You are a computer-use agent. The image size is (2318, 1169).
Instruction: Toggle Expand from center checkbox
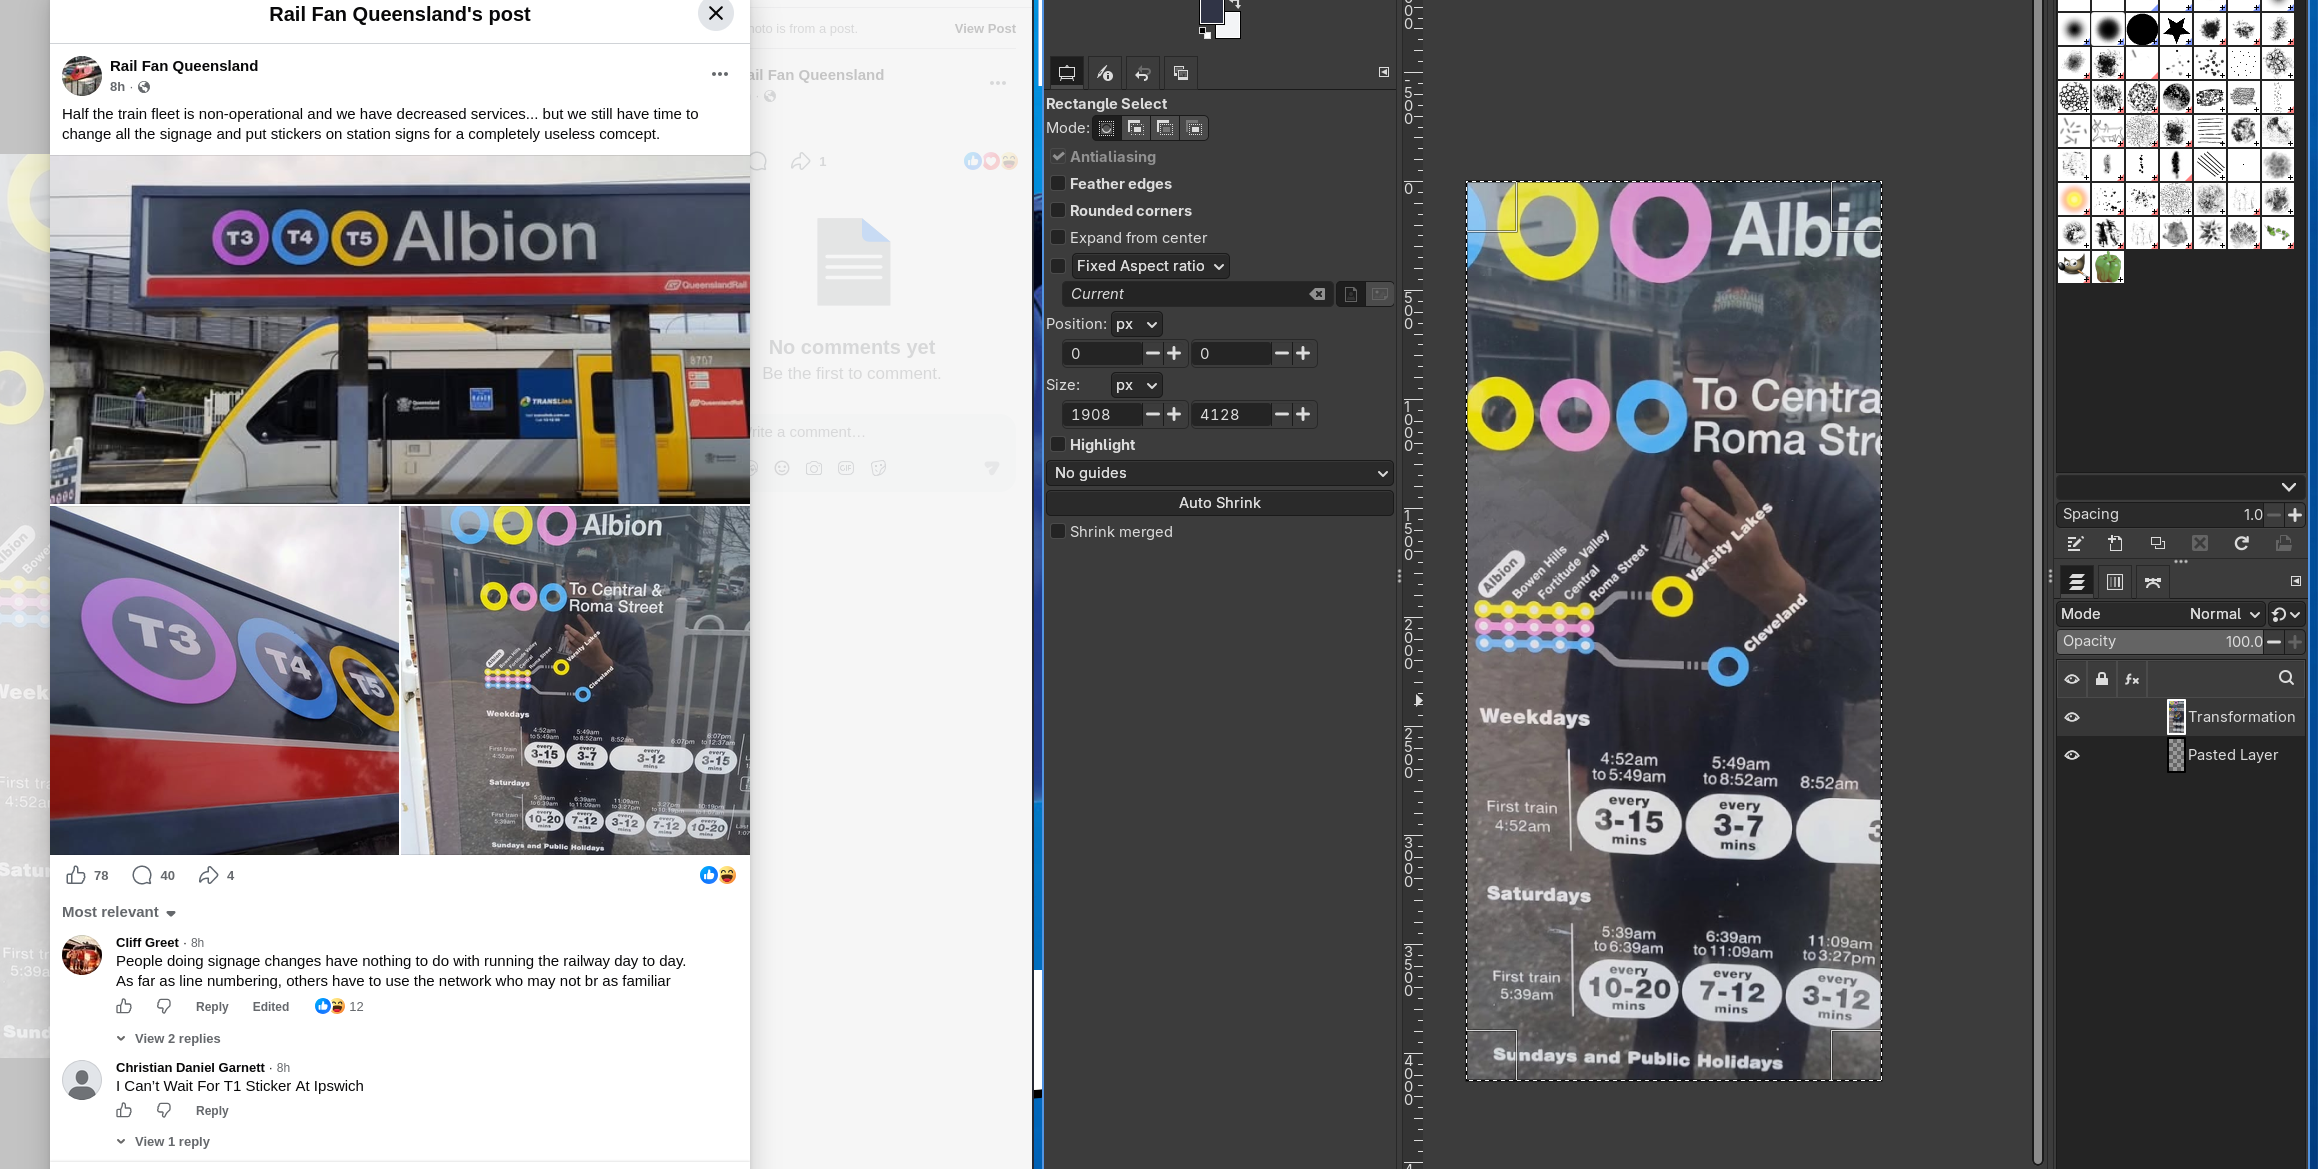point(1058,237)
